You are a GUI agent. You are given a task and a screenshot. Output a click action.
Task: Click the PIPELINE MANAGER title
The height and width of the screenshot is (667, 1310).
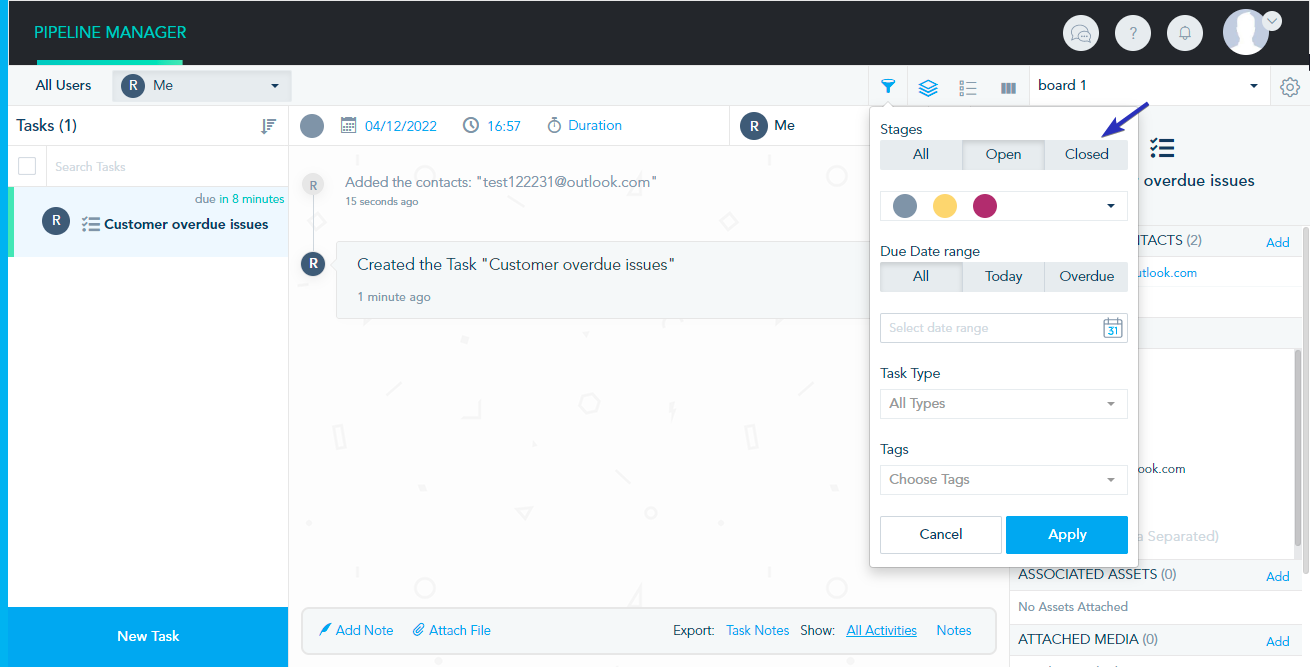(110, 32)
